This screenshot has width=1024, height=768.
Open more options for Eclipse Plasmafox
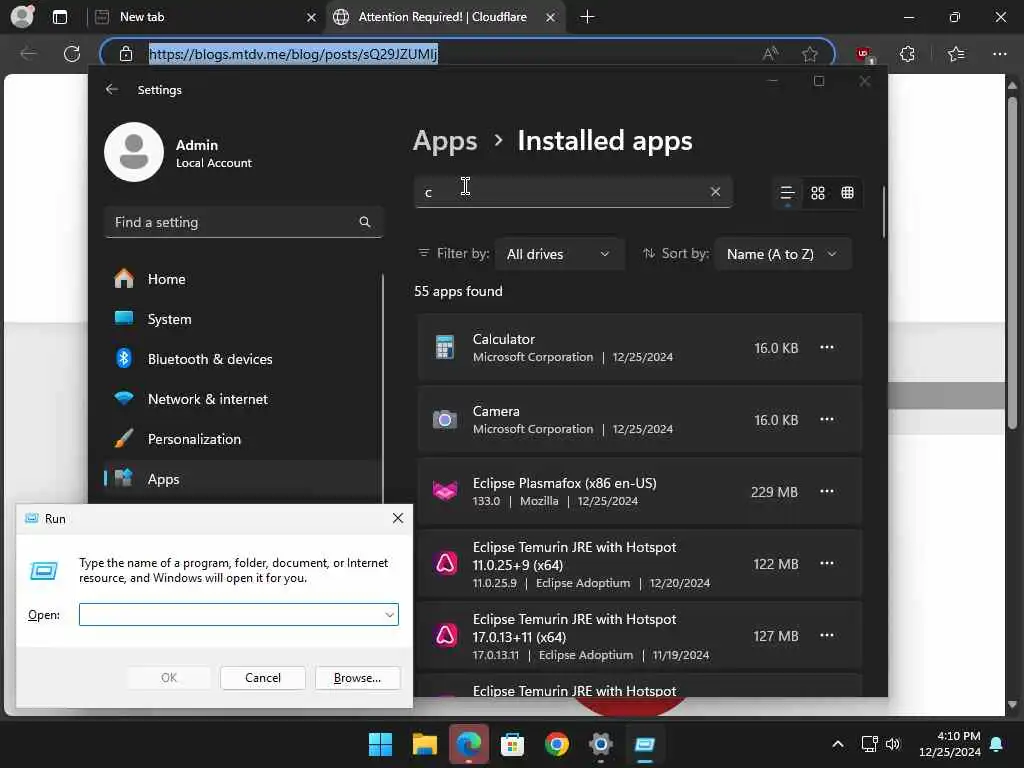click(x=827, y=491)
